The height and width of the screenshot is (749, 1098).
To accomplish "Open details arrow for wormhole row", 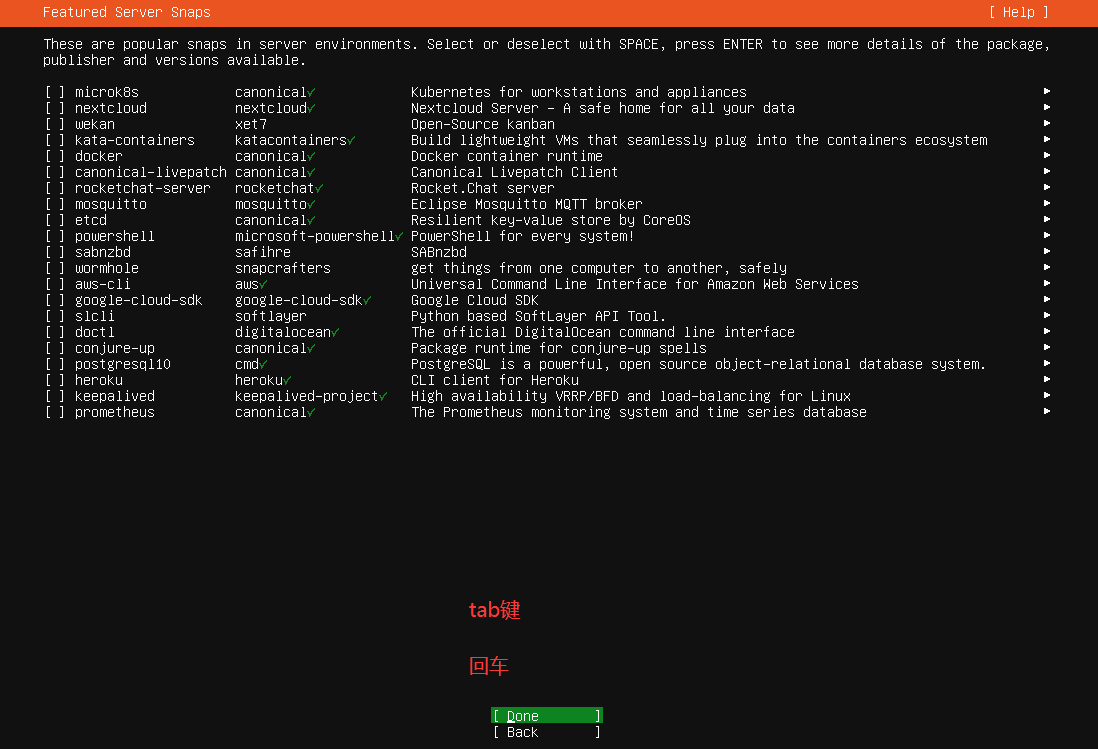I will click(x=1047, y=267).
